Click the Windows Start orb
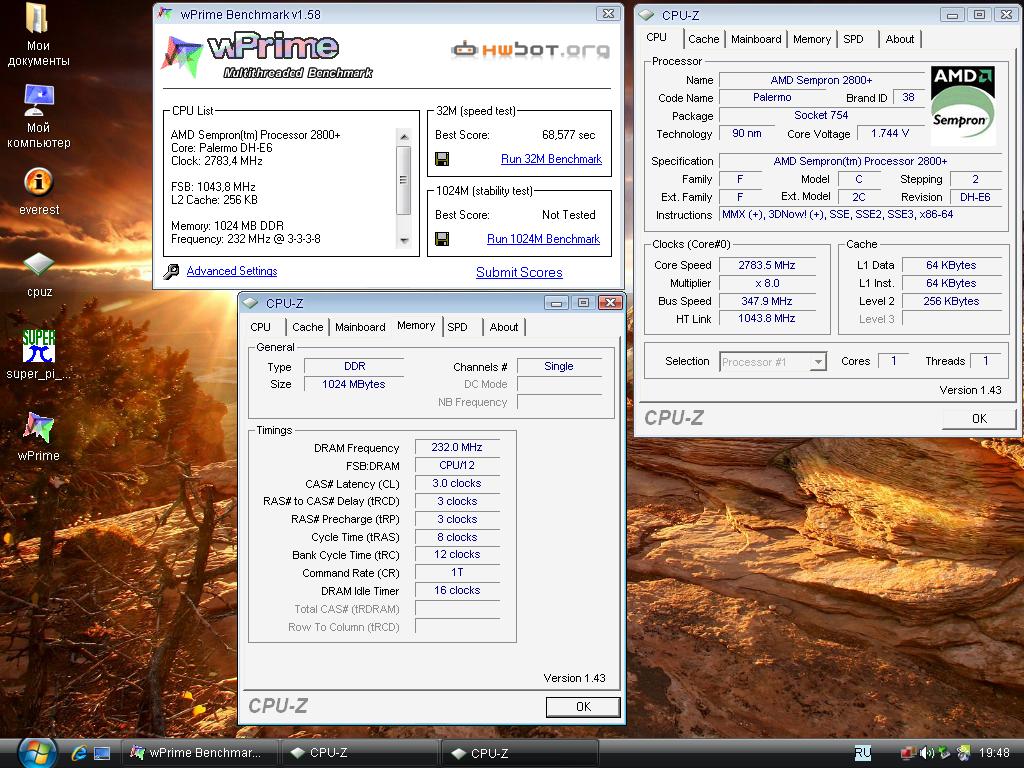This screenshot has width=1024, height=768. (37, 752)
